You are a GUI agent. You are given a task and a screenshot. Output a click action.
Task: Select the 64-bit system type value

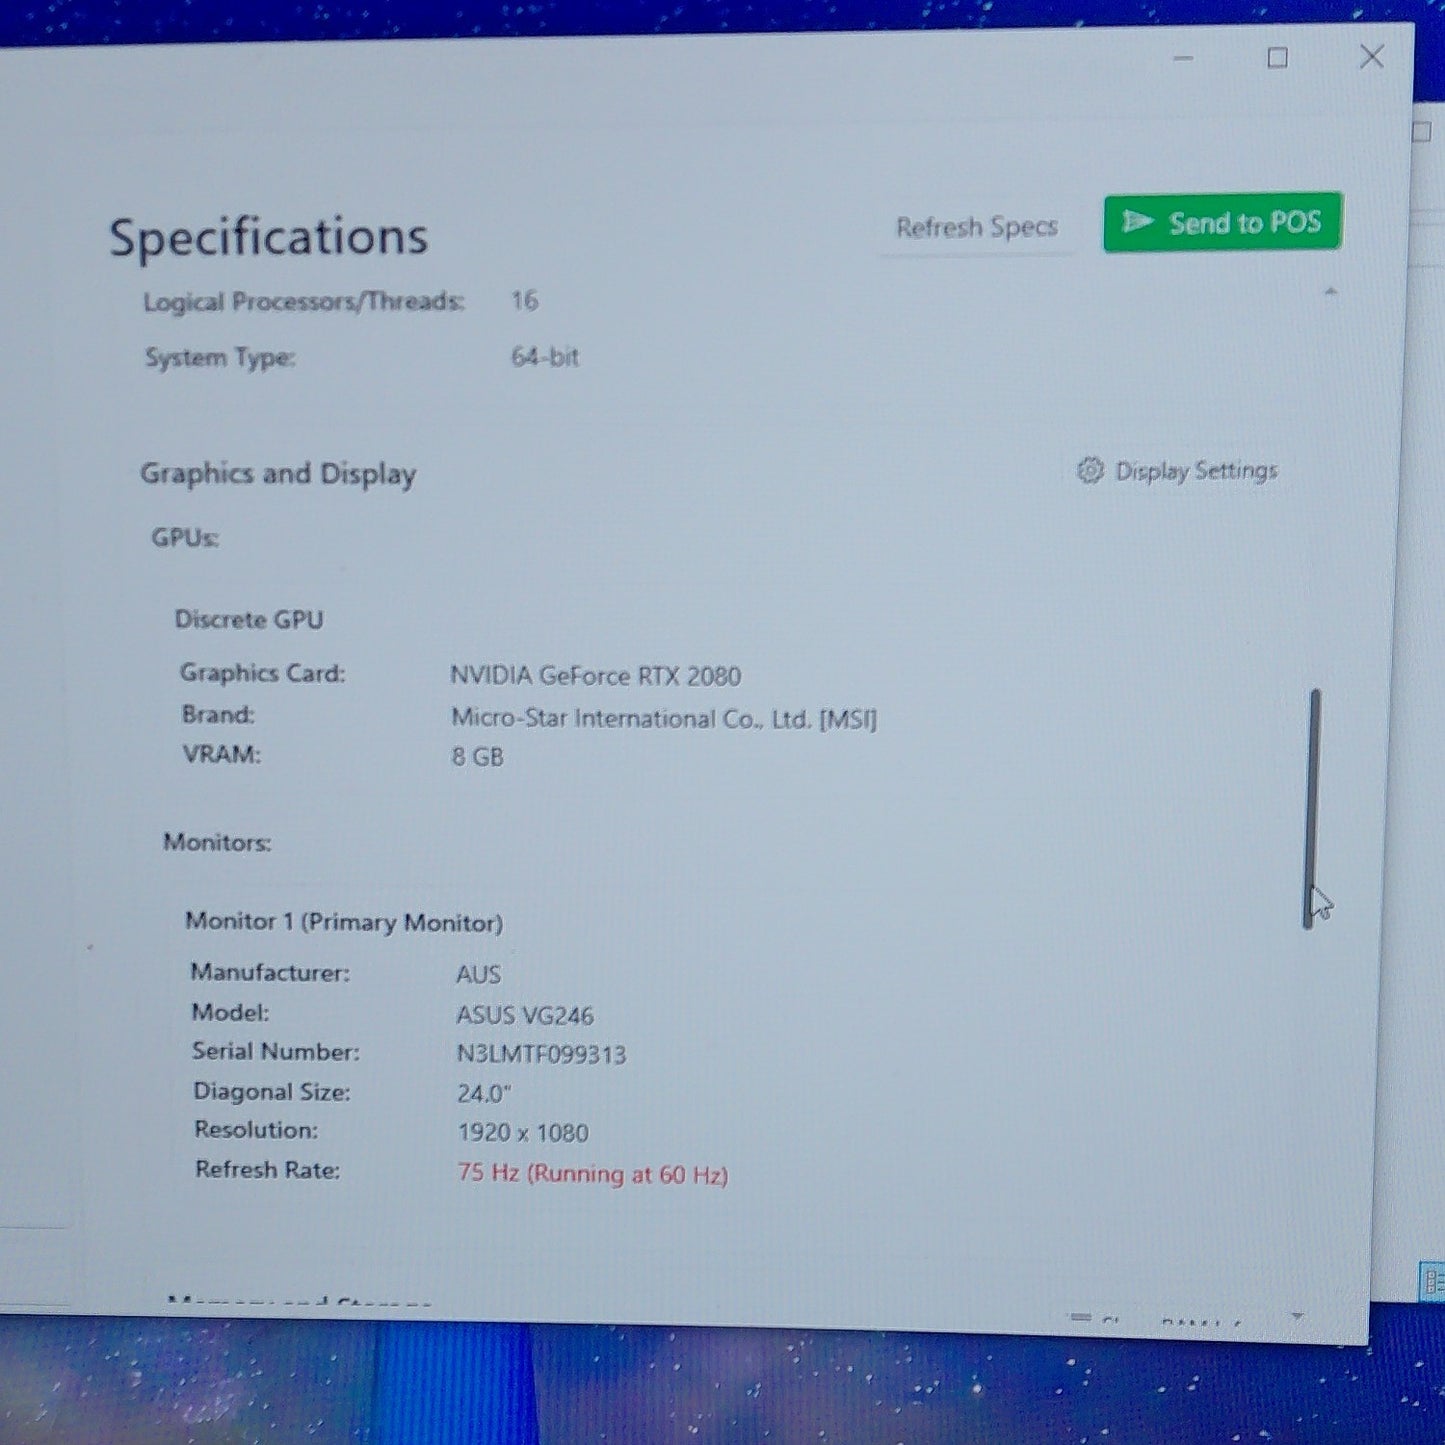tap(544, 357)
